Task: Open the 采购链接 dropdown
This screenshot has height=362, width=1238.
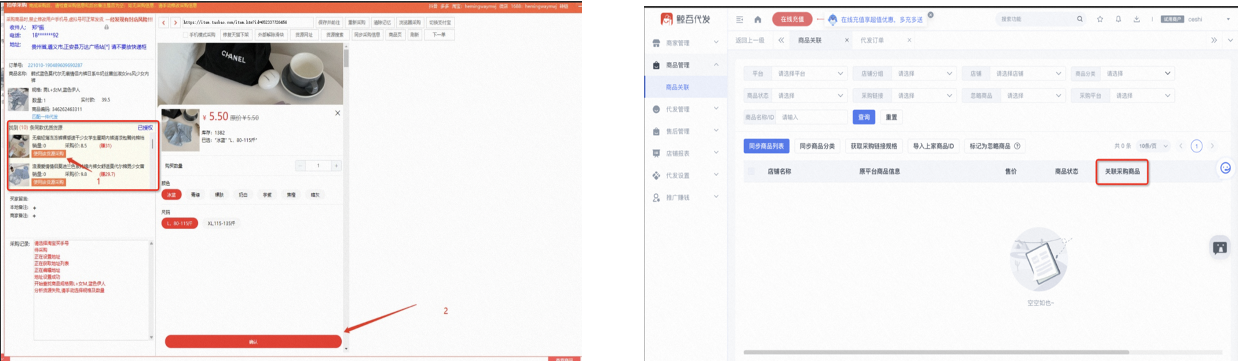Action: click(x=905, y=95)
